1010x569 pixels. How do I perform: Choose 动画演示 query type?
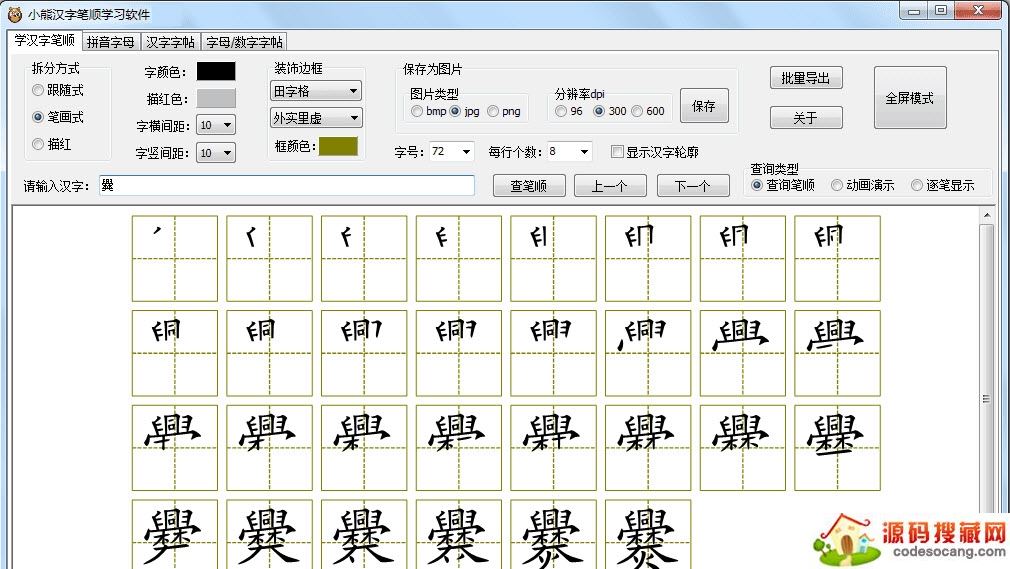coord(837,185)
